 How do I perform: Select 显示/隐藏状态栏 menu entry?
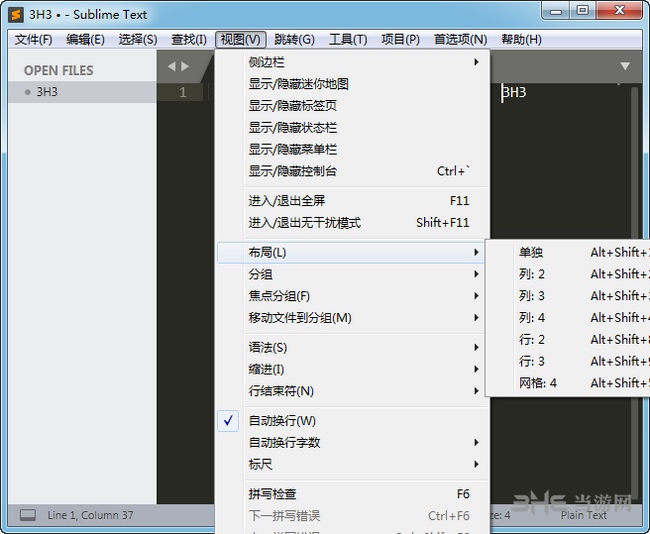click(x=350, y=128)
